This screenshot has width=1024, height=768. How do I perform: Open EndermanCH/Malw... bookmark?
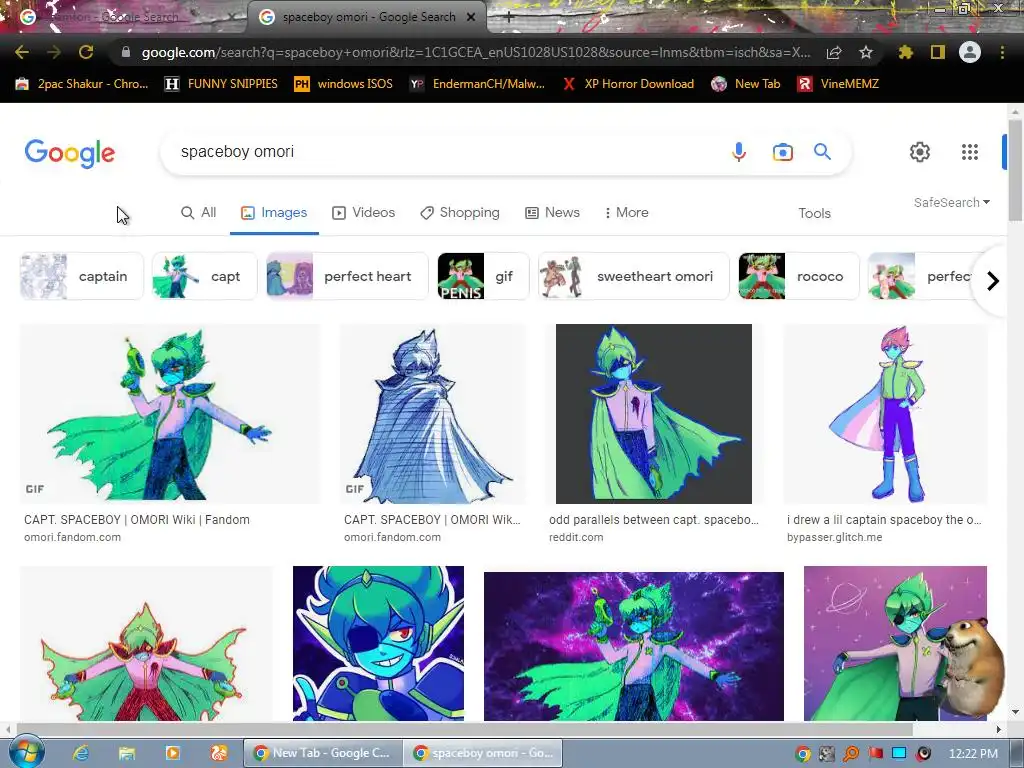pos(477,84)
